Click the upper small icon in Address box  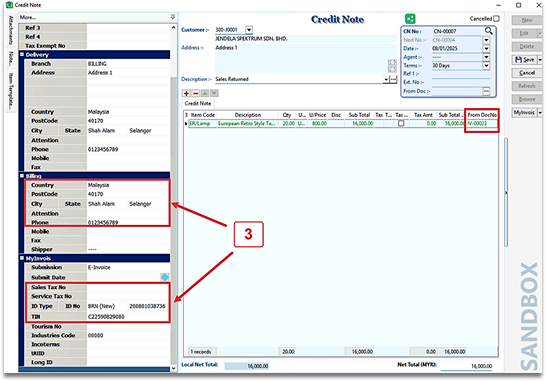coord(392,62)
